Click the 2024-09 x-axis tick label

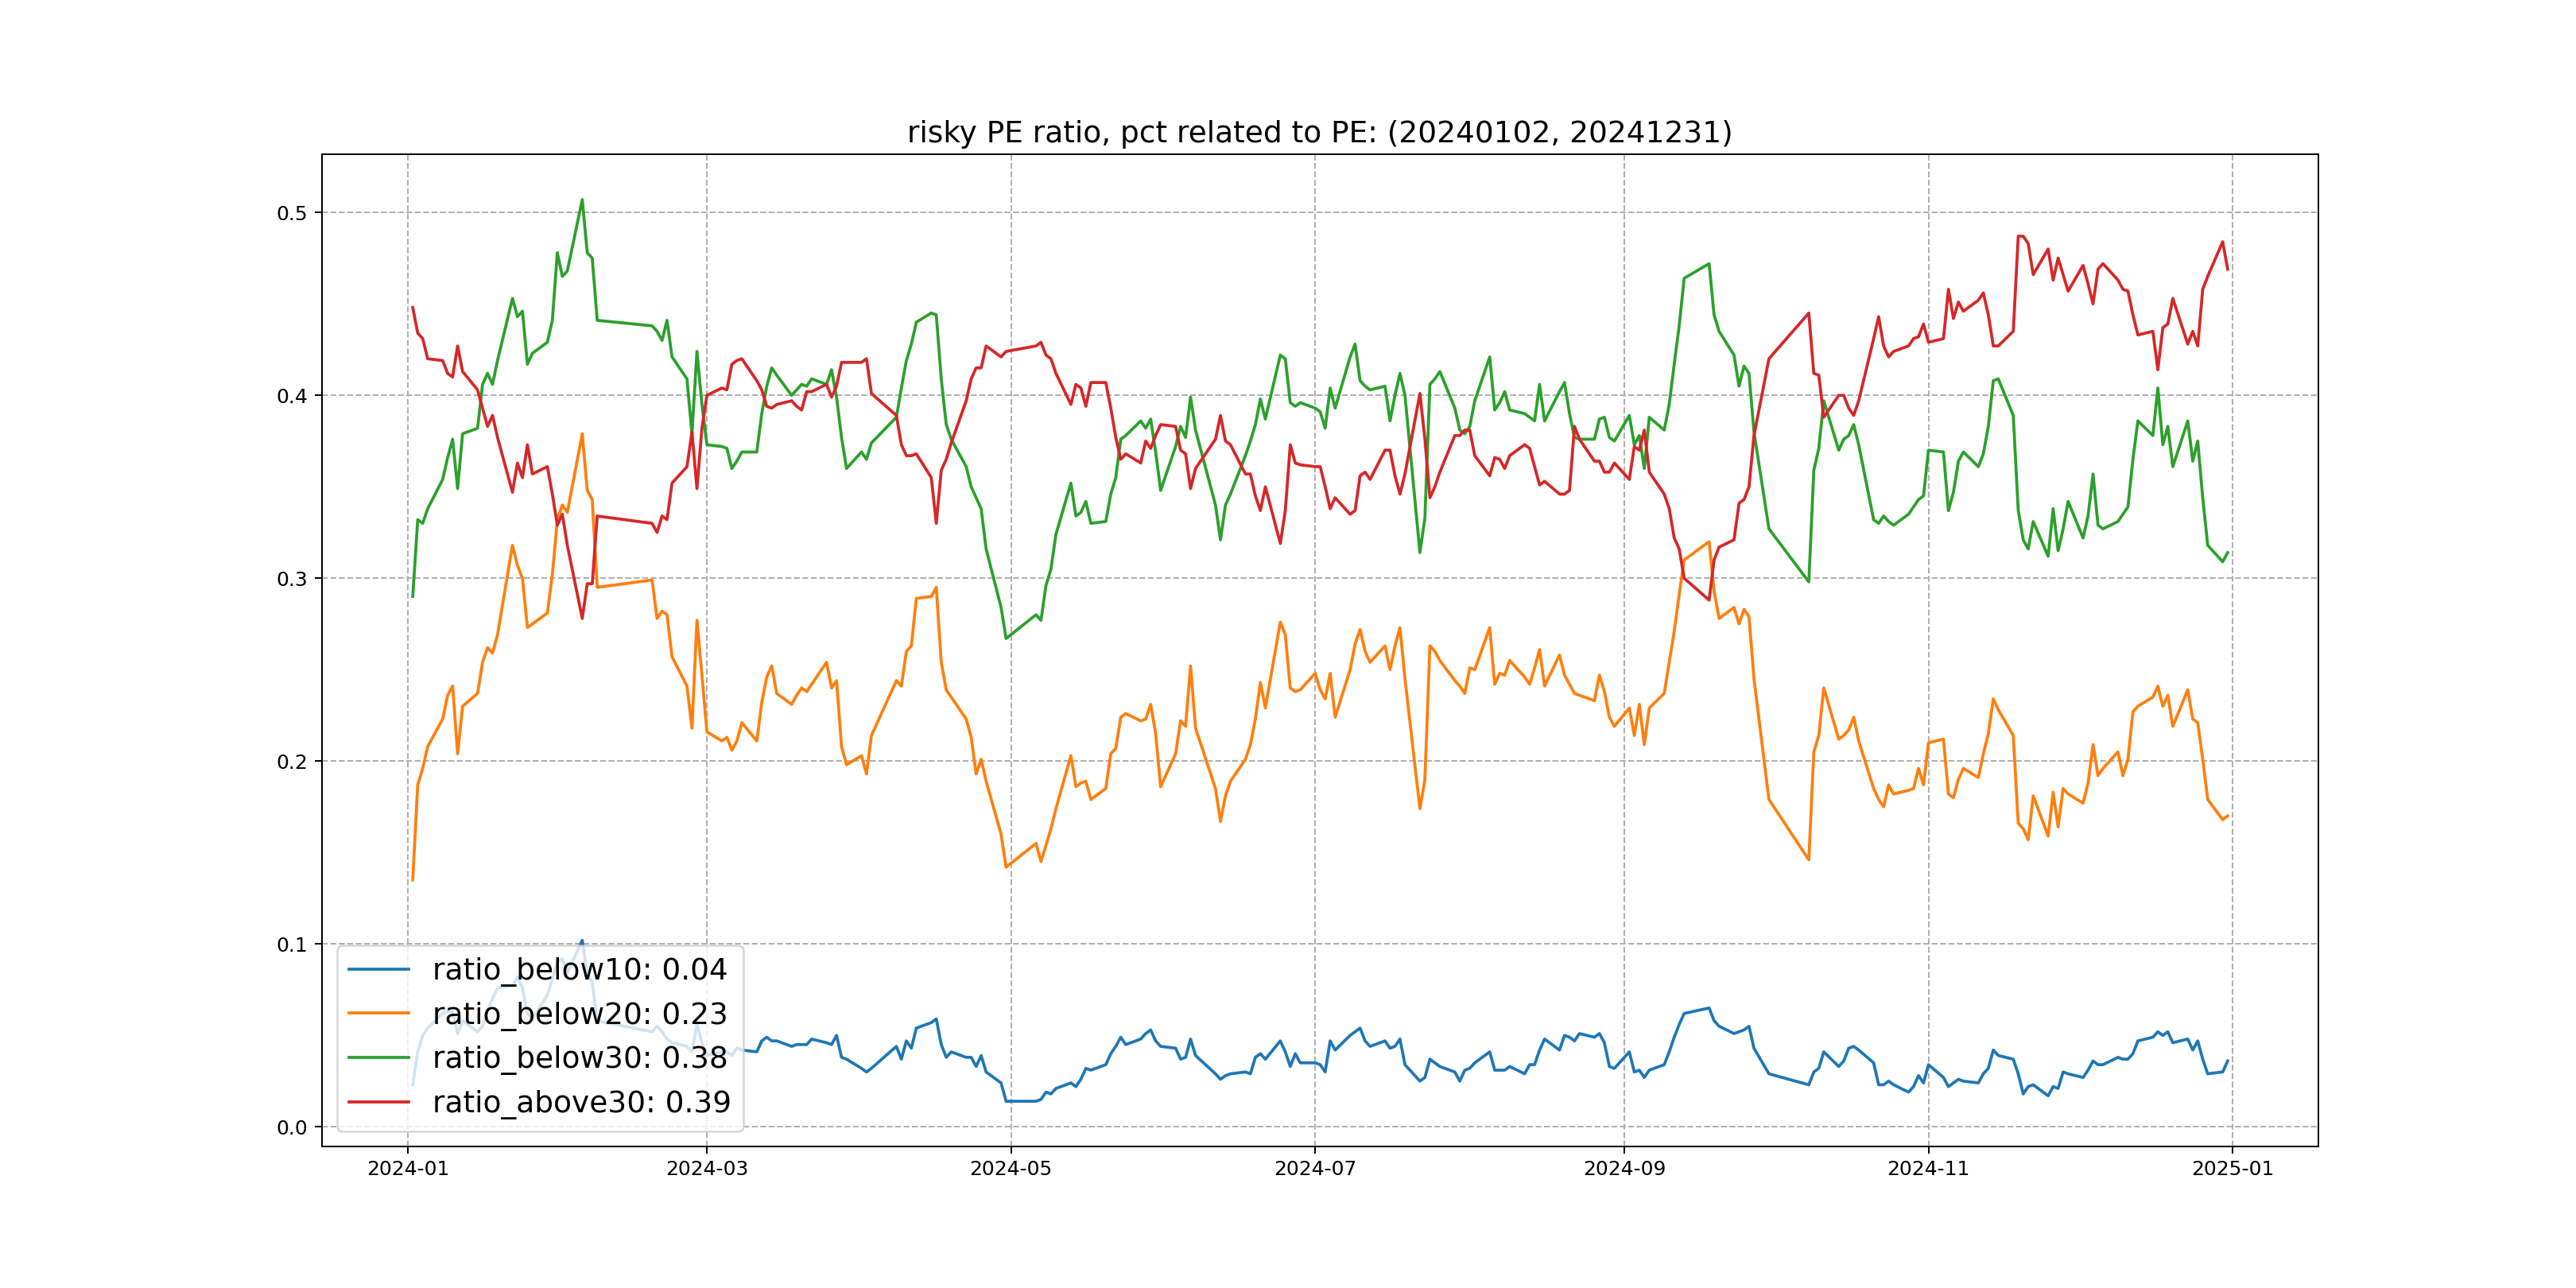(x=1624, y=1168)
